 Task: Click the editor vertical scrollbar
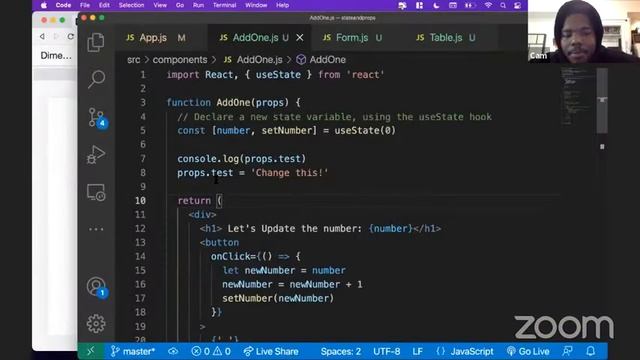click(602, 100)
